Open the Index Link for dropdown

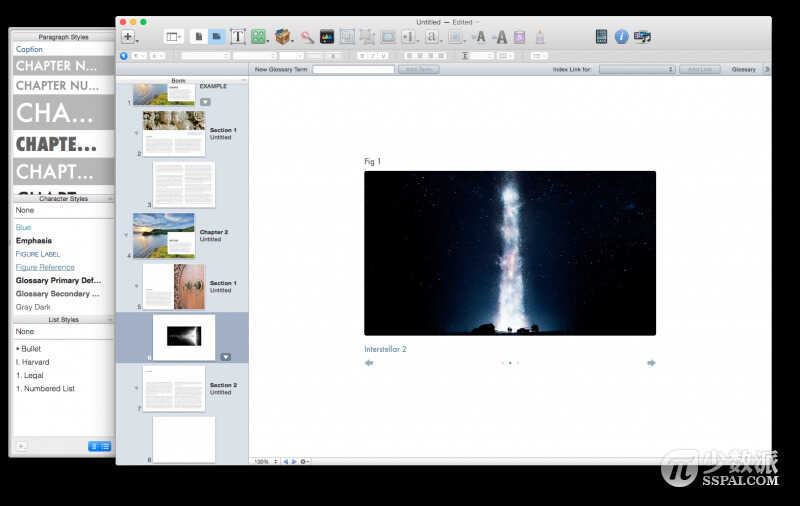(637, 69)
